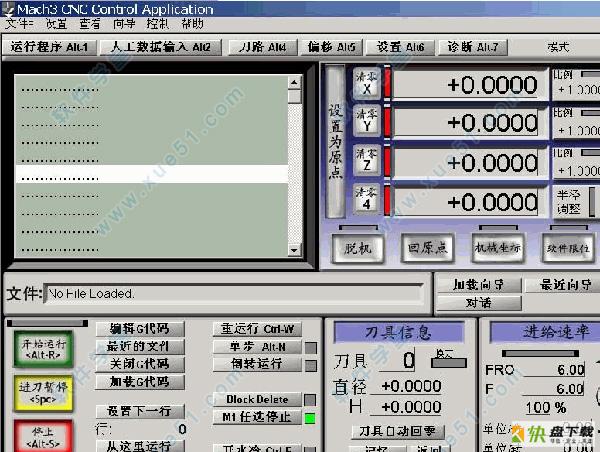600x452 pixels.
Task: Switch to 人工数据输入 Alt2 screen
Action: tap(161, 47)
